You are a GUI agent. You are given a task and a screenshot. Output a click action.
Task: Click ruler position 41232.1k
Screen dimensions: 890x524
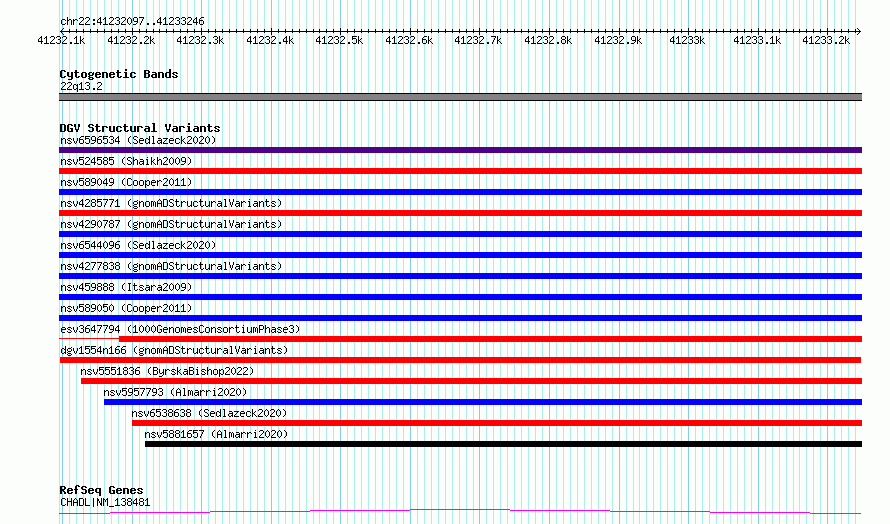point(61,40)
